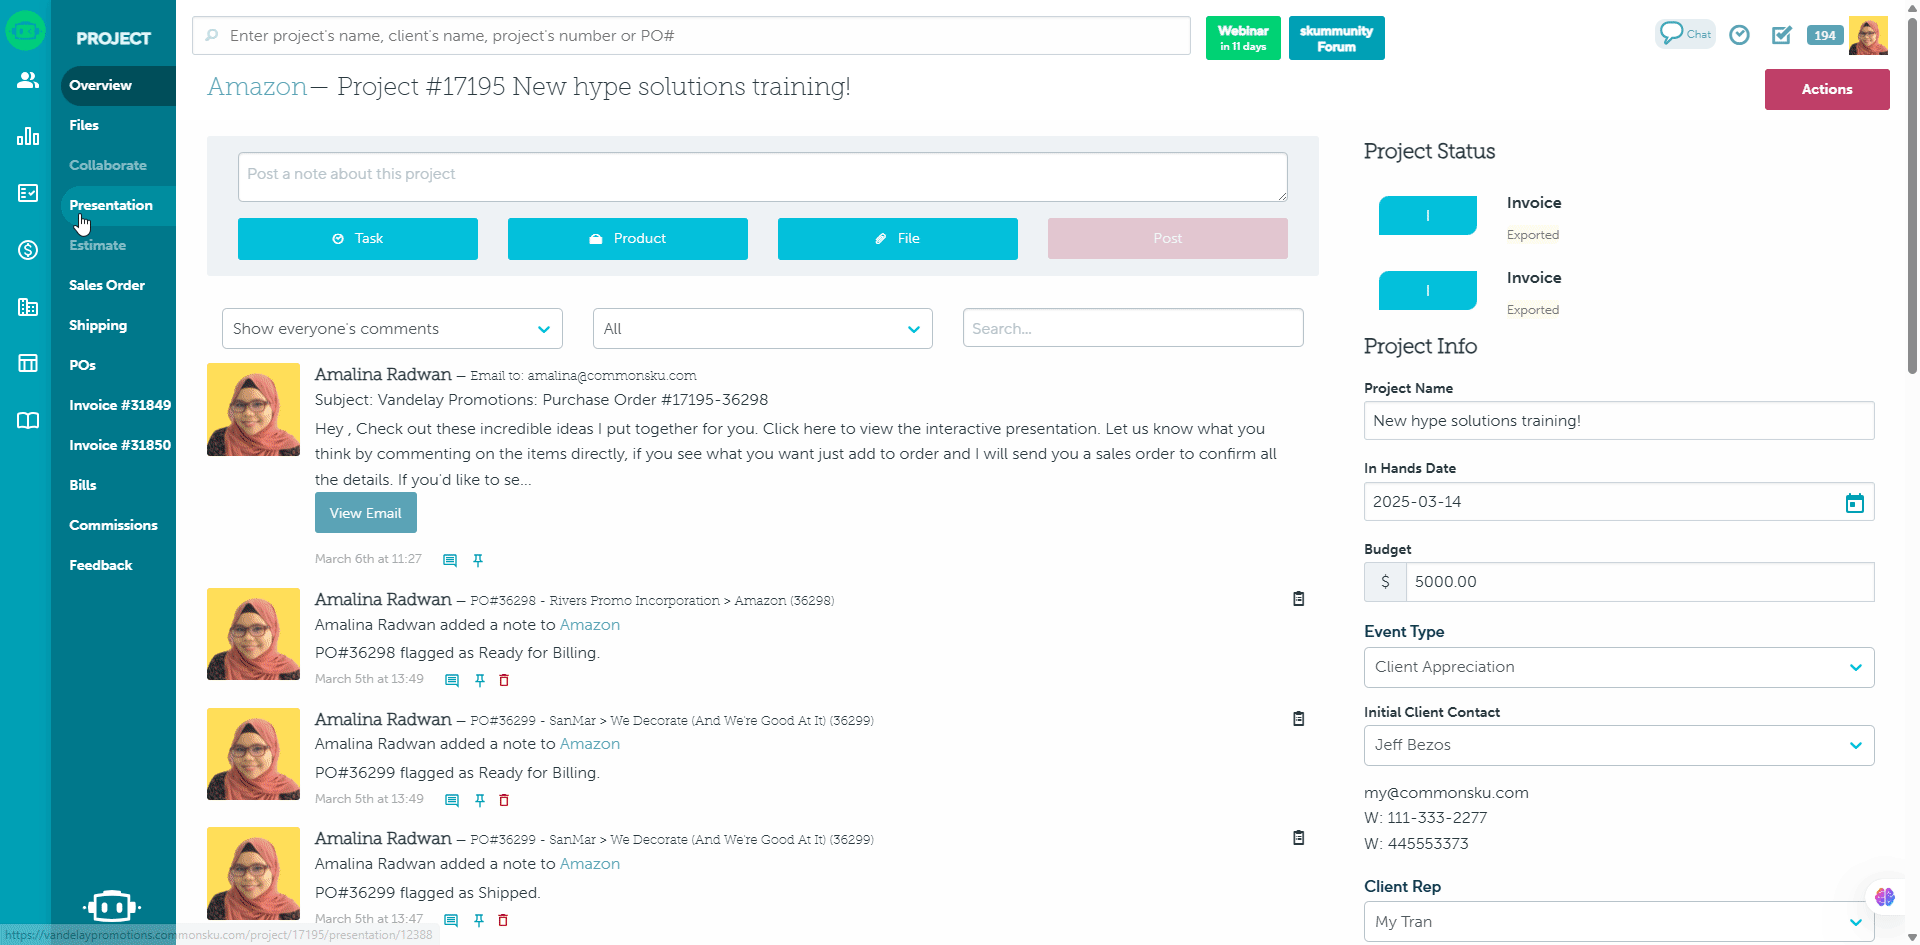
Task: Click the contacts people icon in sidebar
Action: (x=27, y=80)
